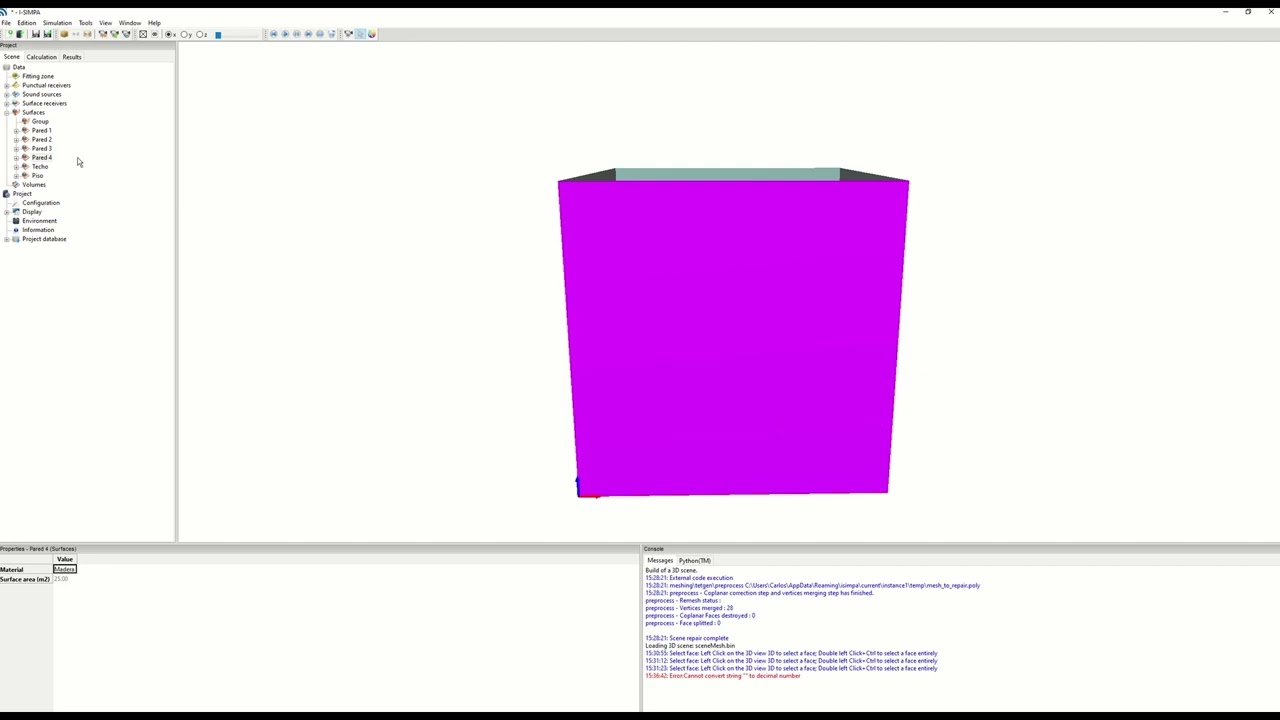Click the skip to last step animation icon
This screenshot has width=1280, height=720.
click(308, 34)
